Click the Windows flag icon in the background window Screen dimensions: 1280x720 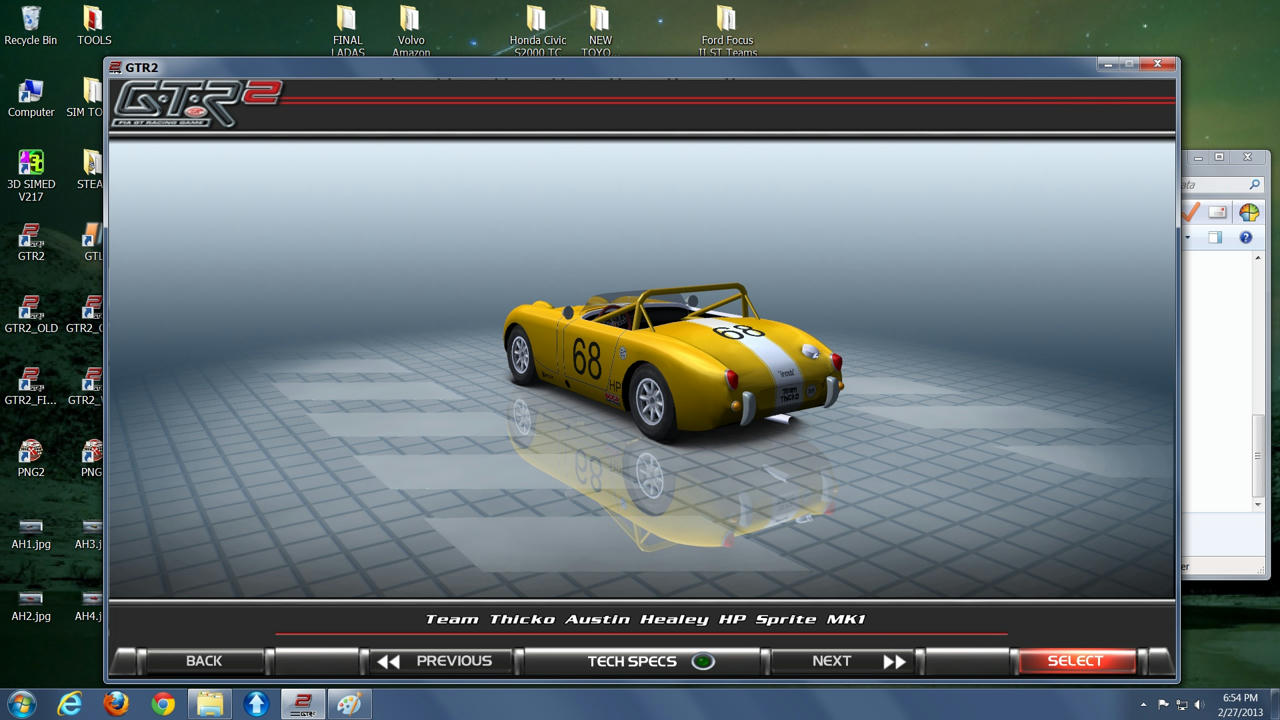1249,212
